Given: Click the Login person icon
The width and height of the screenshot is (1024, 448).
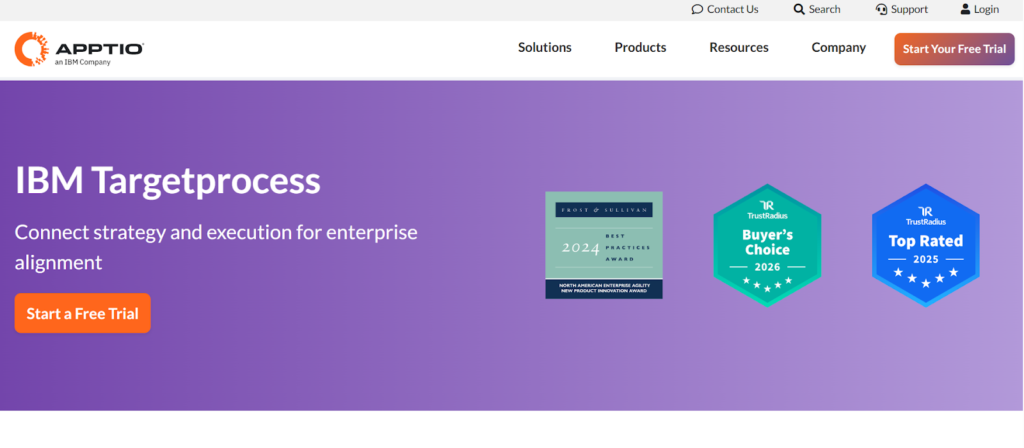Looking at the screenshot, I should tap(965, 9).
